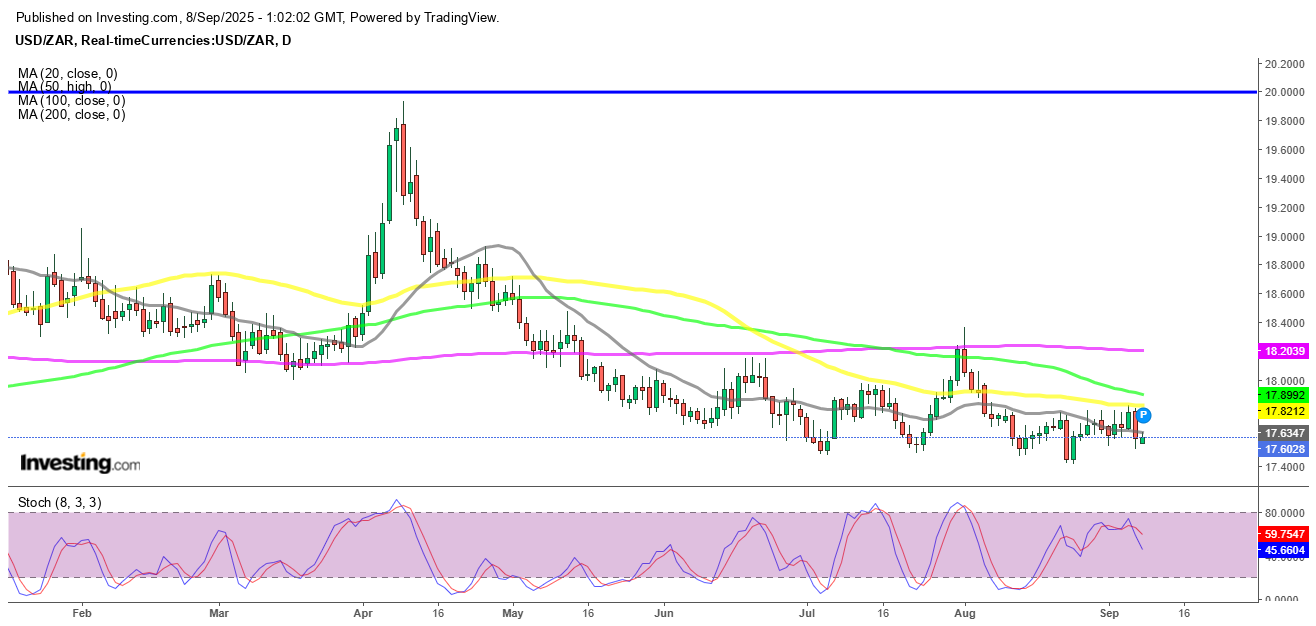Select the MA (20, close, 0) indicator label
Image resolution: width=1316 pixels, height=626 pixels.
67,73
